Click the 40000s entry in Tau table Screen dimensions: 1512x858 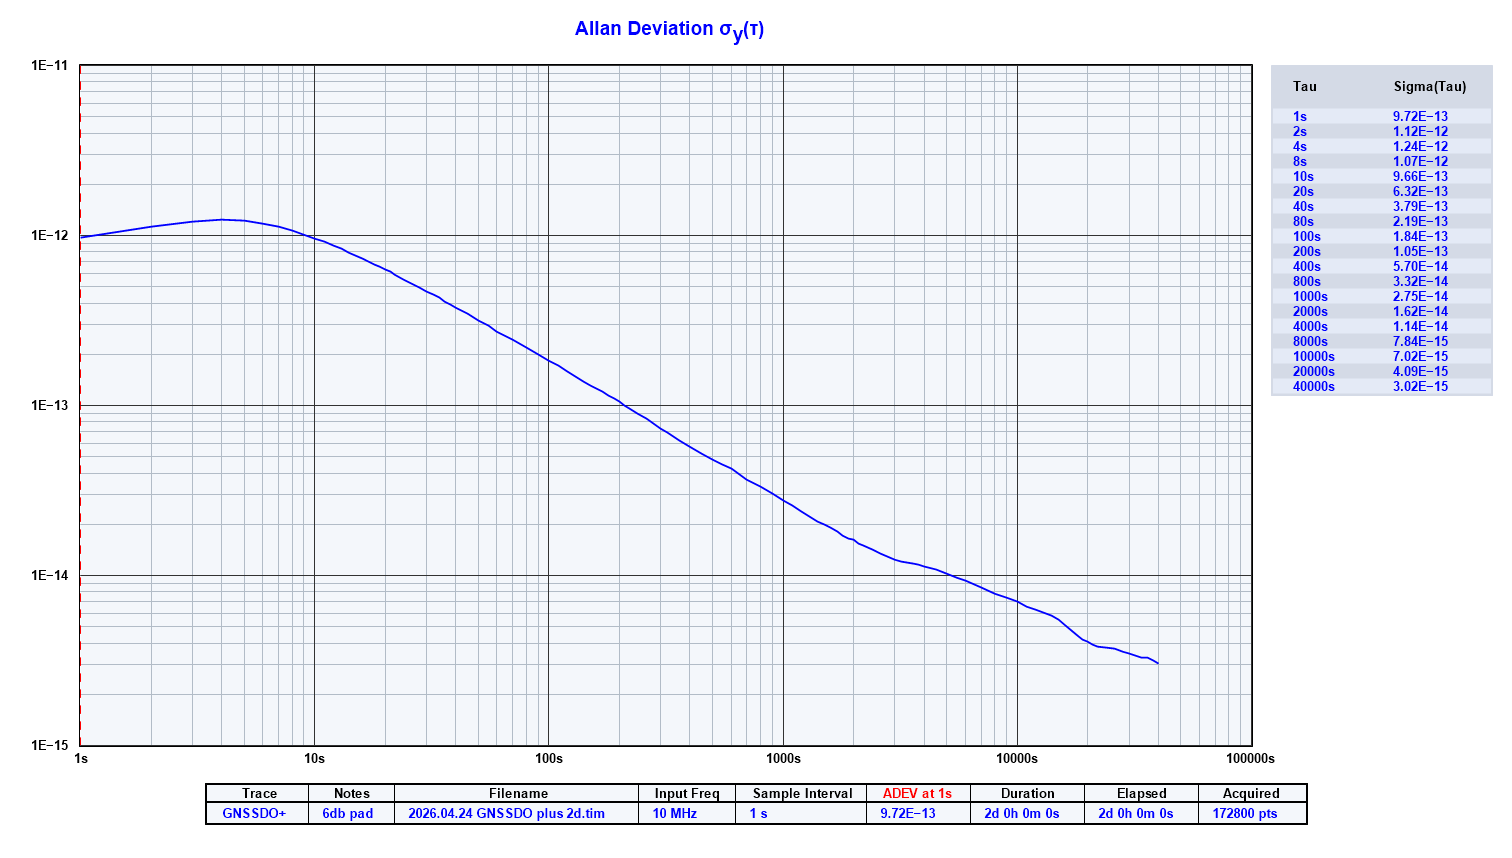click(1313, 386)
